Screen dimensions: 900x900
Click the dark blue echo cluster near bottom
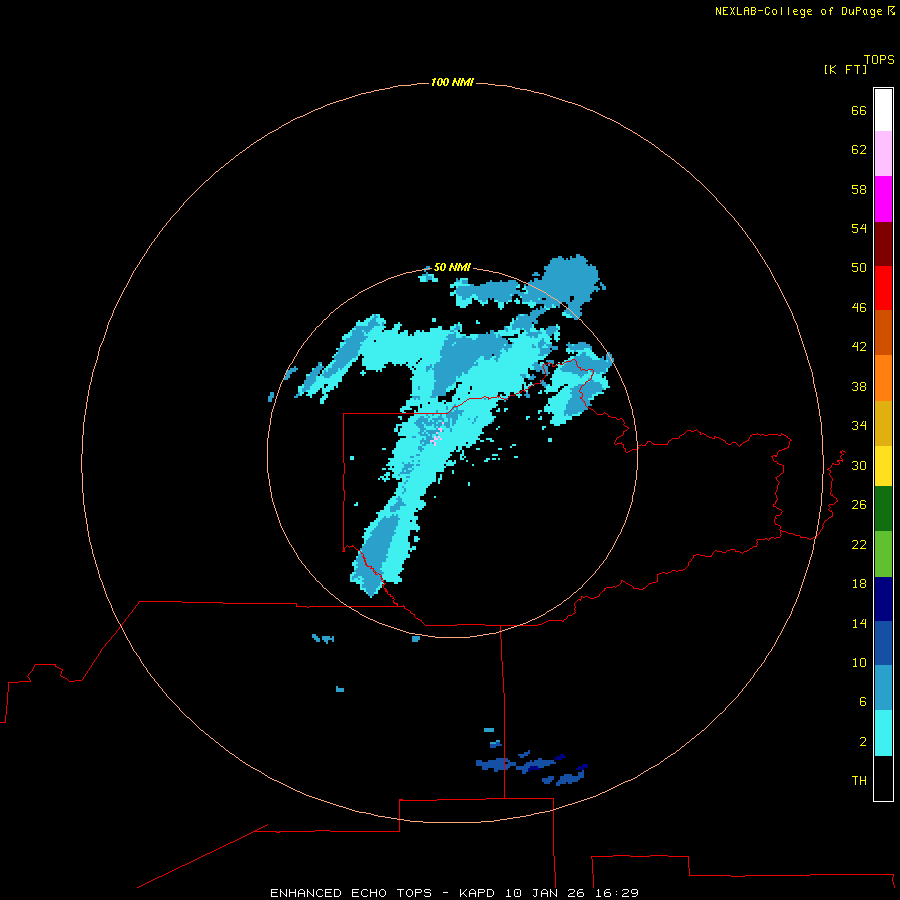(531, 767)
